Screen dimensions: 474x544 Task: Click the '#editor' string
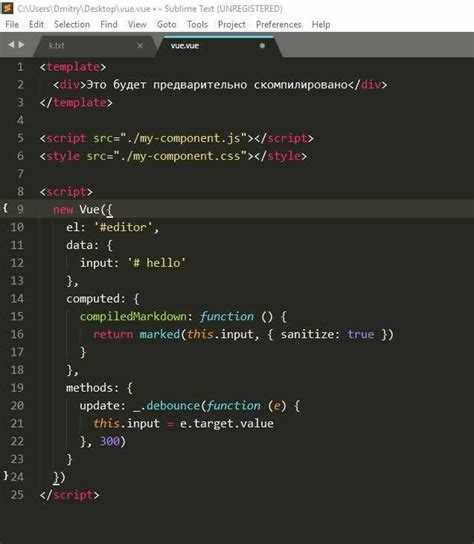point(123,227)
